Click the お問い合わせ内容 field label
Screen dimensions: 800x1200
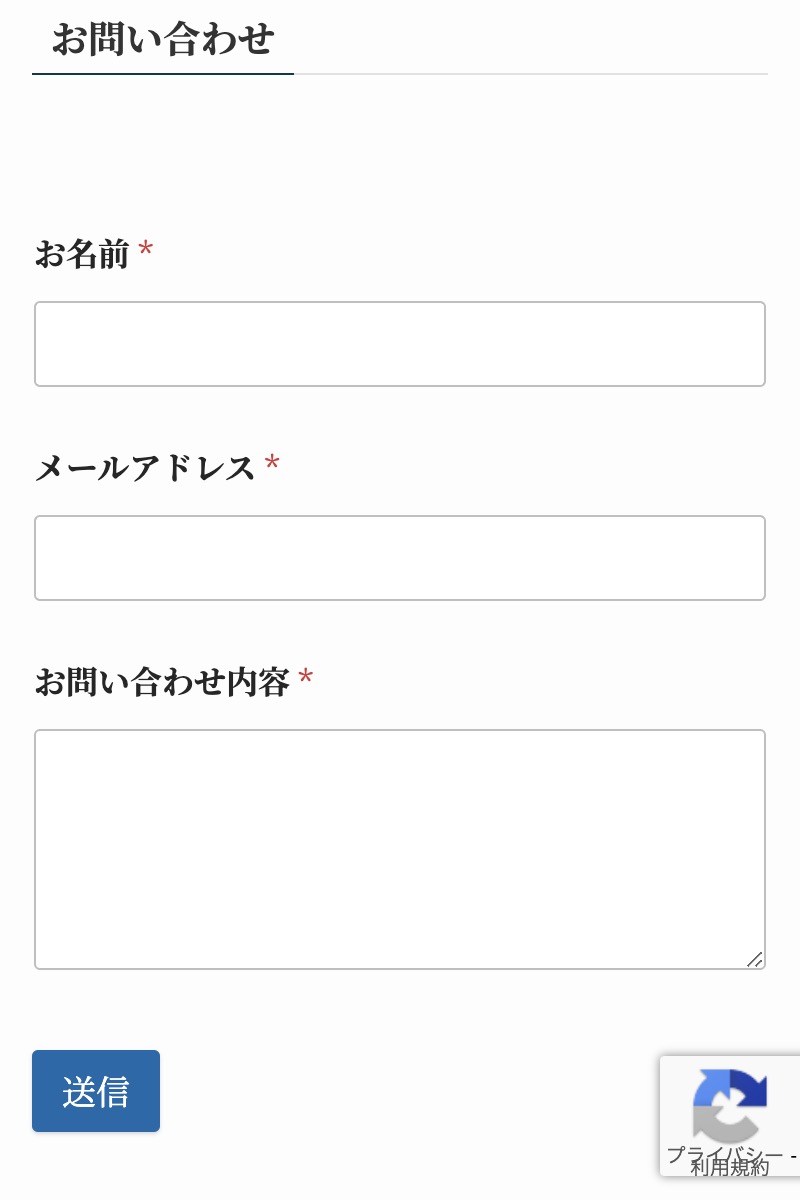(162, 683)
